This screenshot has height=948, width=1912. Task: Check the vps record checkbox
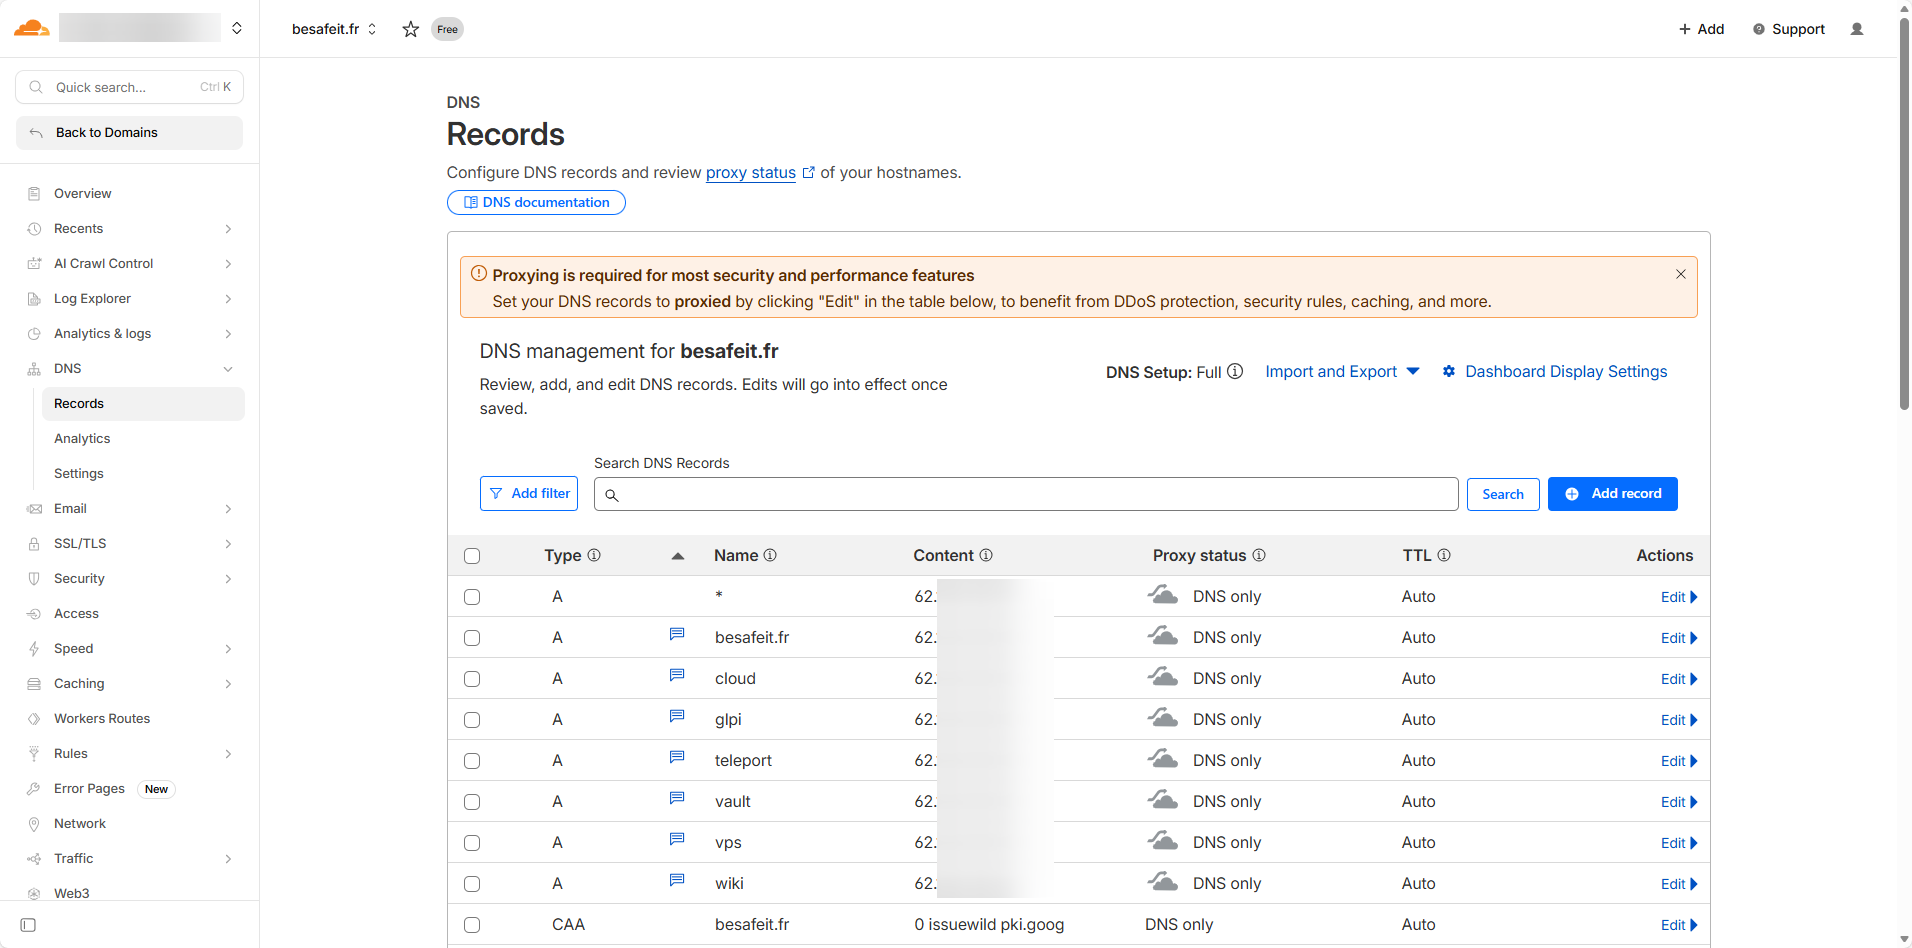tap(472, 843)
